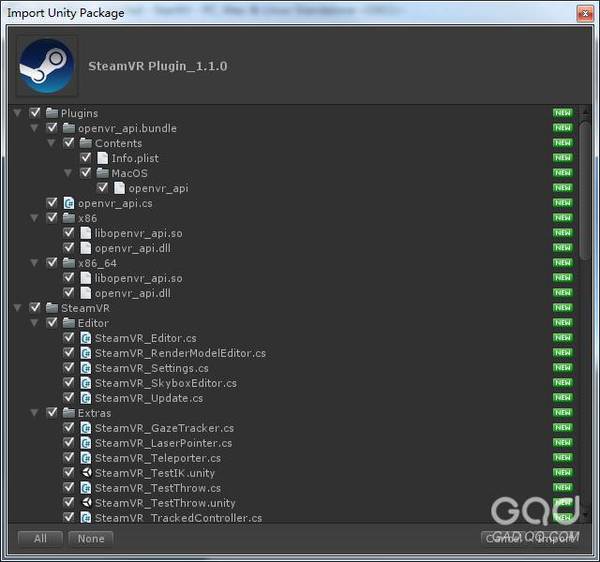Click the NEW badge on the Plugins row
Screen dimensions: 600x562
tap(562, 113)
